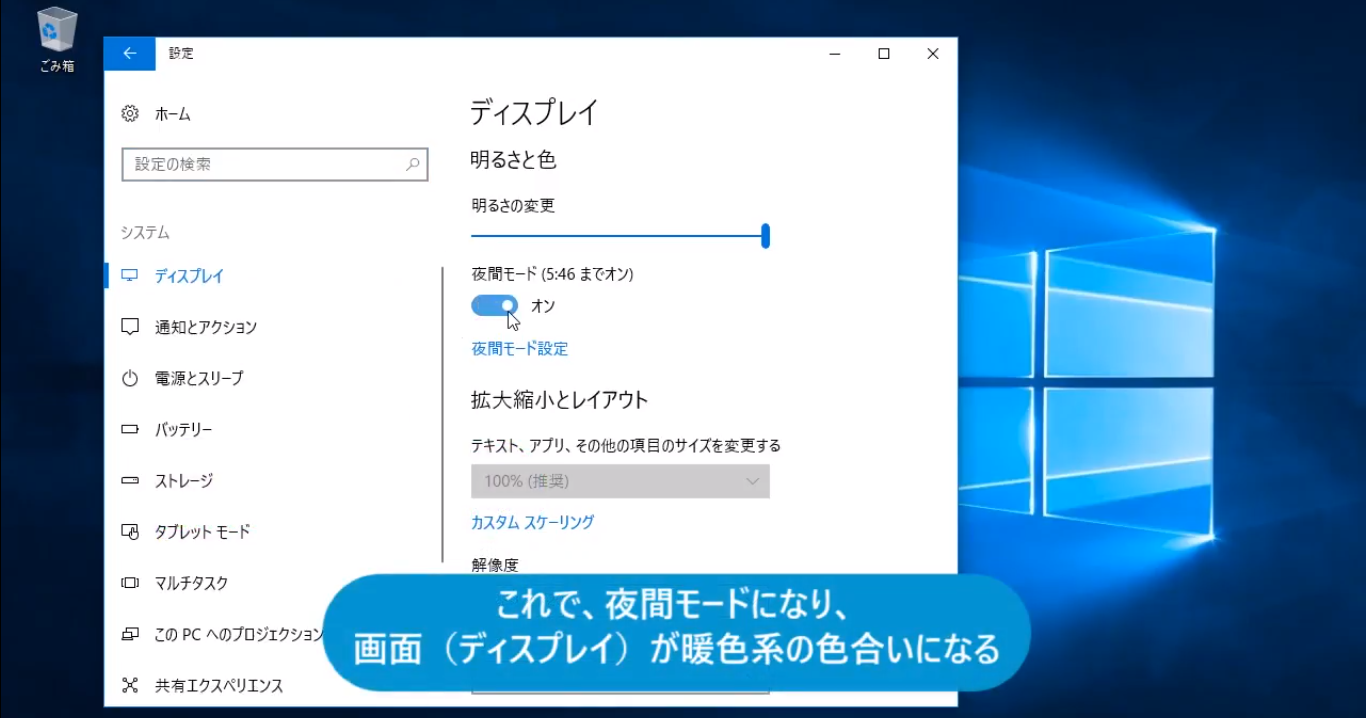Open 共有エクスペリエンス settings
The height and width of the screenshot is (718, 1366).
219,685
